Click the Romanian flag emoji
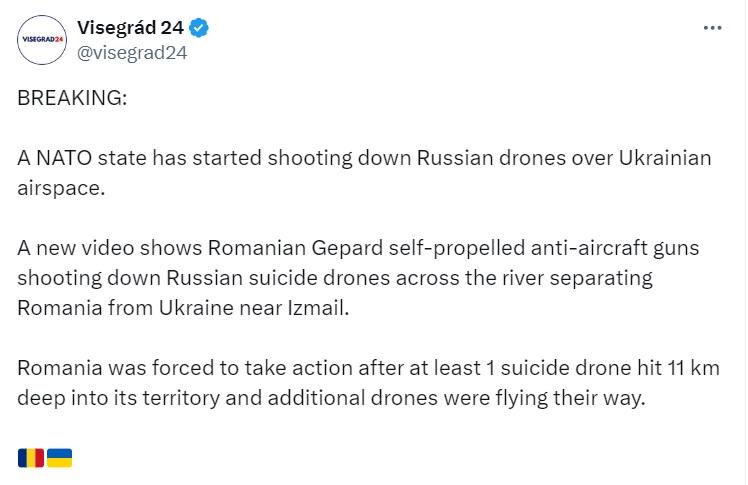The height and width of the screenshot is (485, 748). 30,458
